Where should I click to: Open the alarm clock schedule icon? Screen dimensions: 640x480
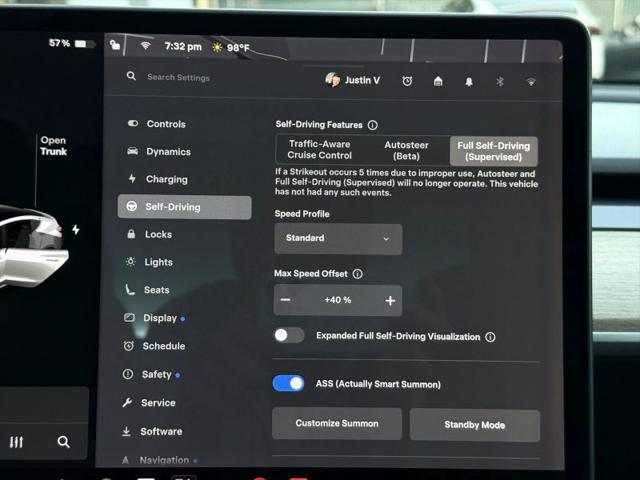tap(407, 81)
